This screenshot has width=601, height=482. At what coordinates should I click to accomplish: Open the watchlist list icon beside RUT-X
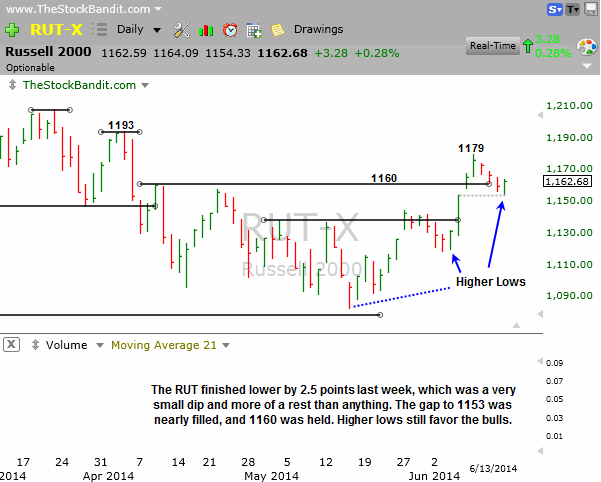[x=100, y=30]
